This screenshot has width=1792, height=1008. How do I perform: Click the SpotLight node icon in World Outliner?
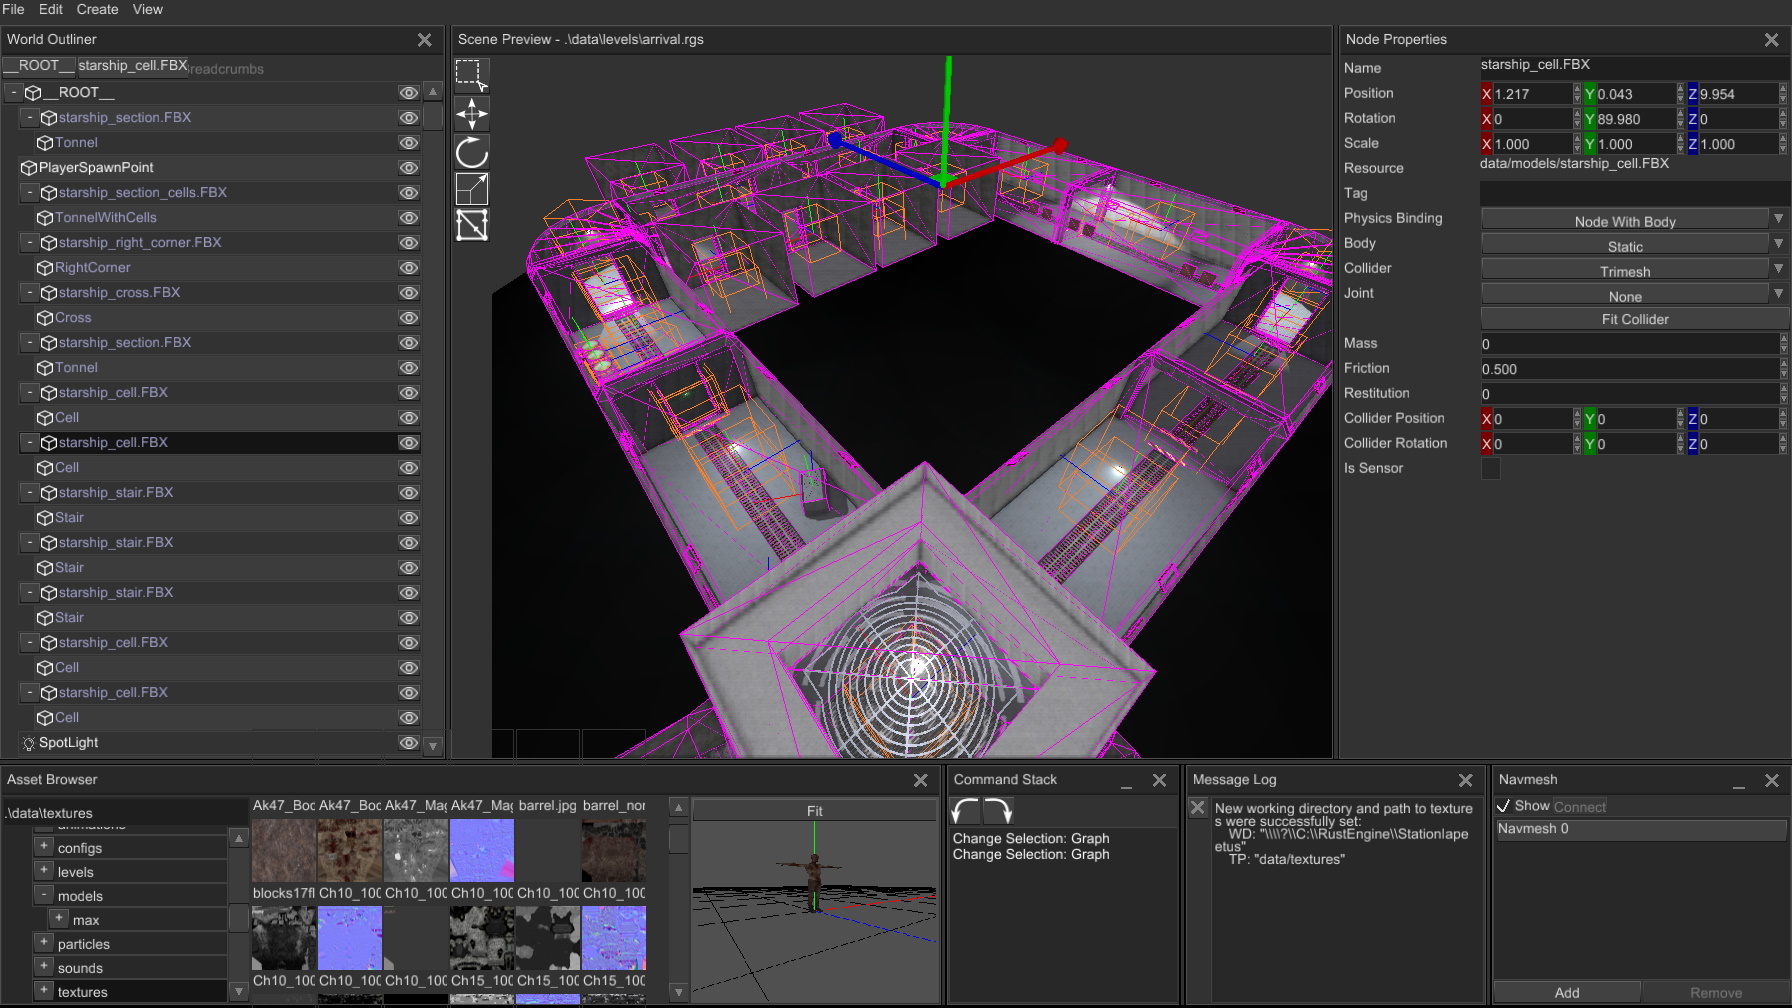(x=27, y=743)
